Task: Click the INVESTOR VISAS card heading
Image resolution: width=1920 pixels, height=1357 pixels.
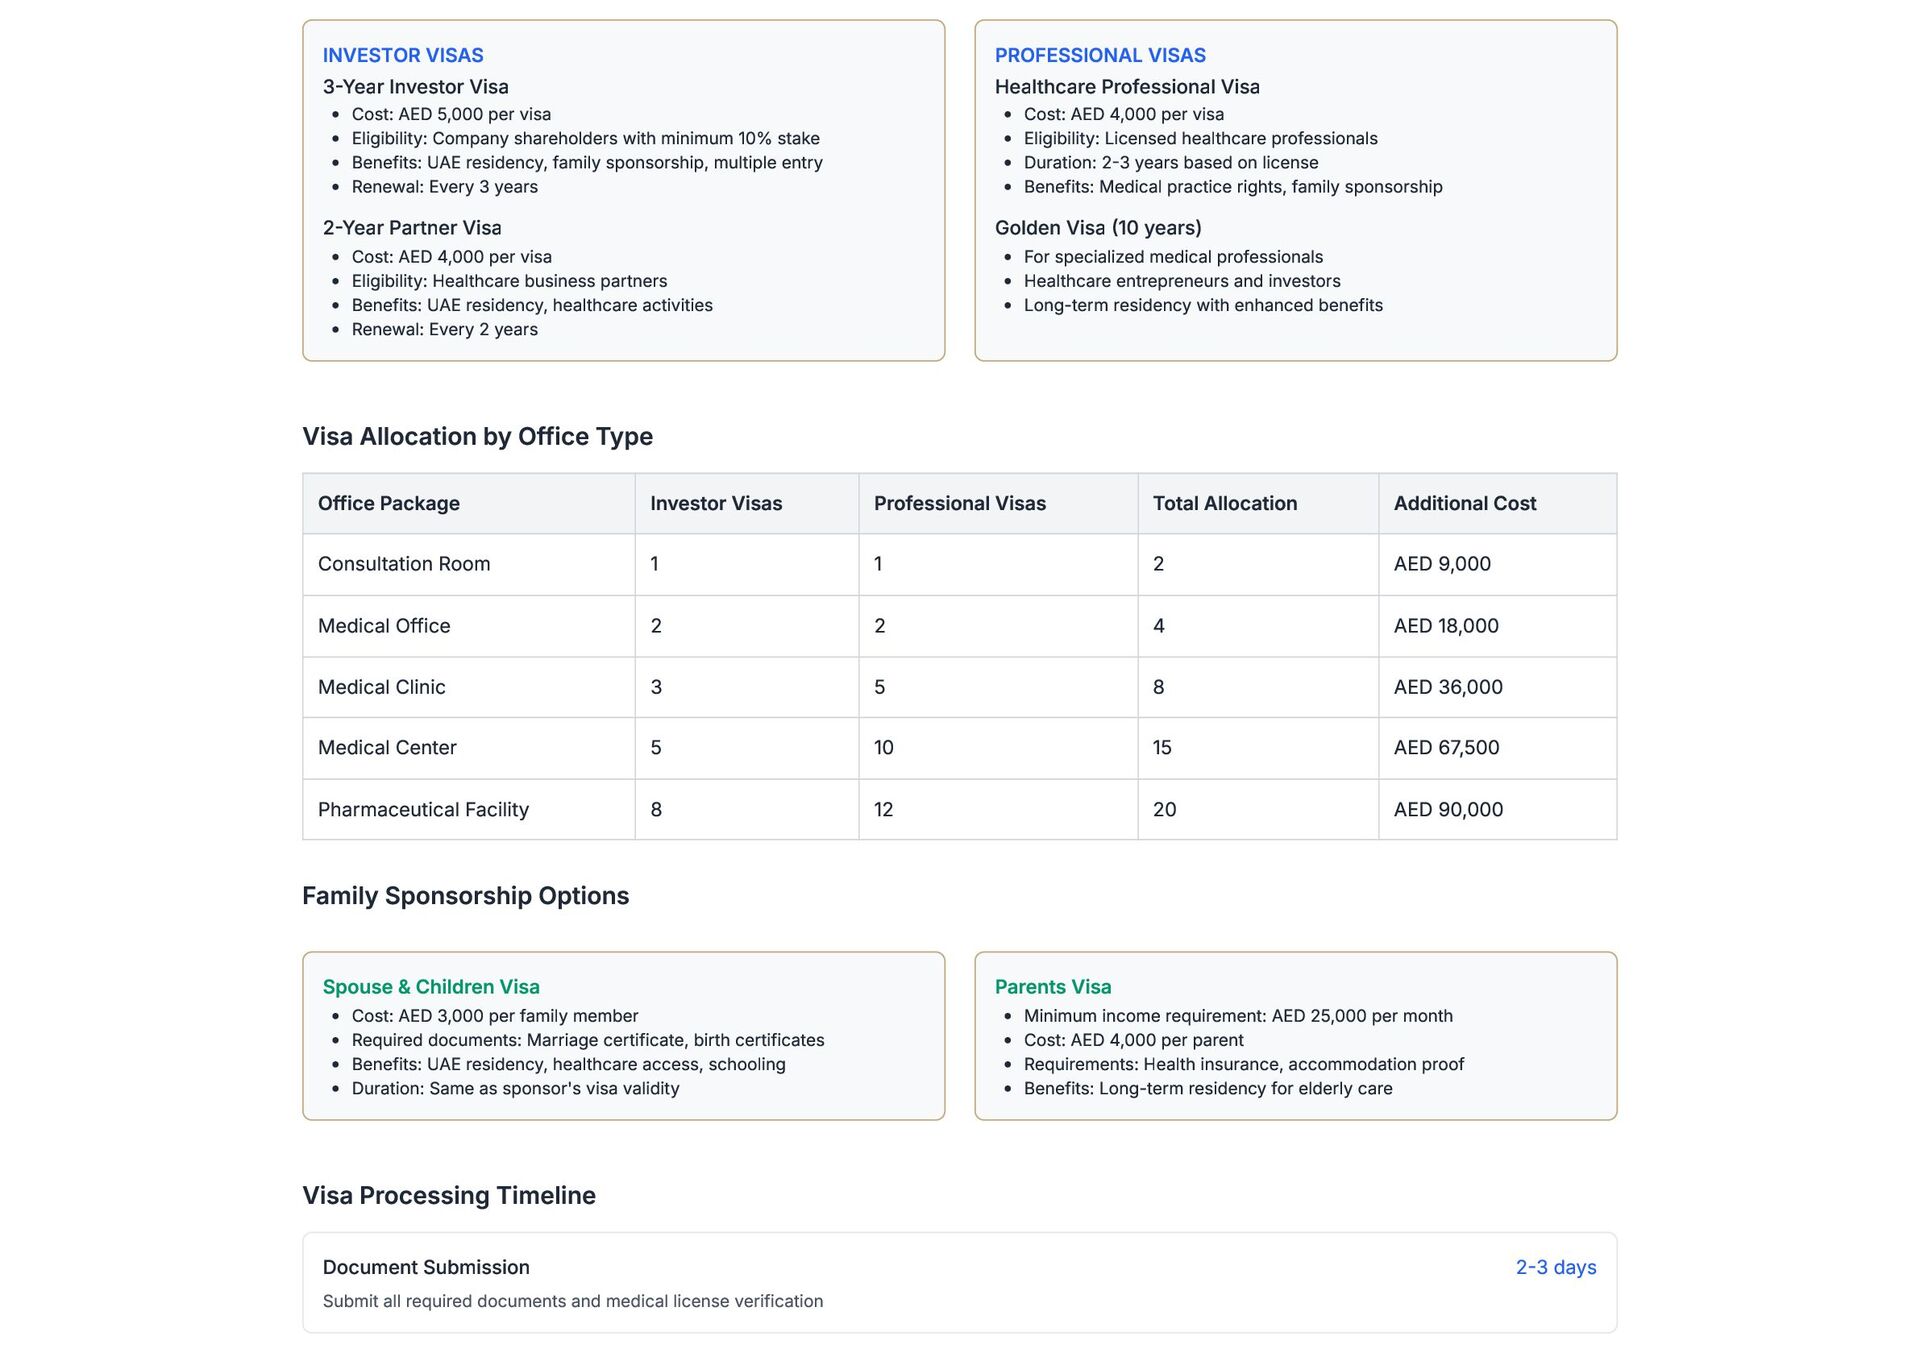Action: [x=403, y=56]
